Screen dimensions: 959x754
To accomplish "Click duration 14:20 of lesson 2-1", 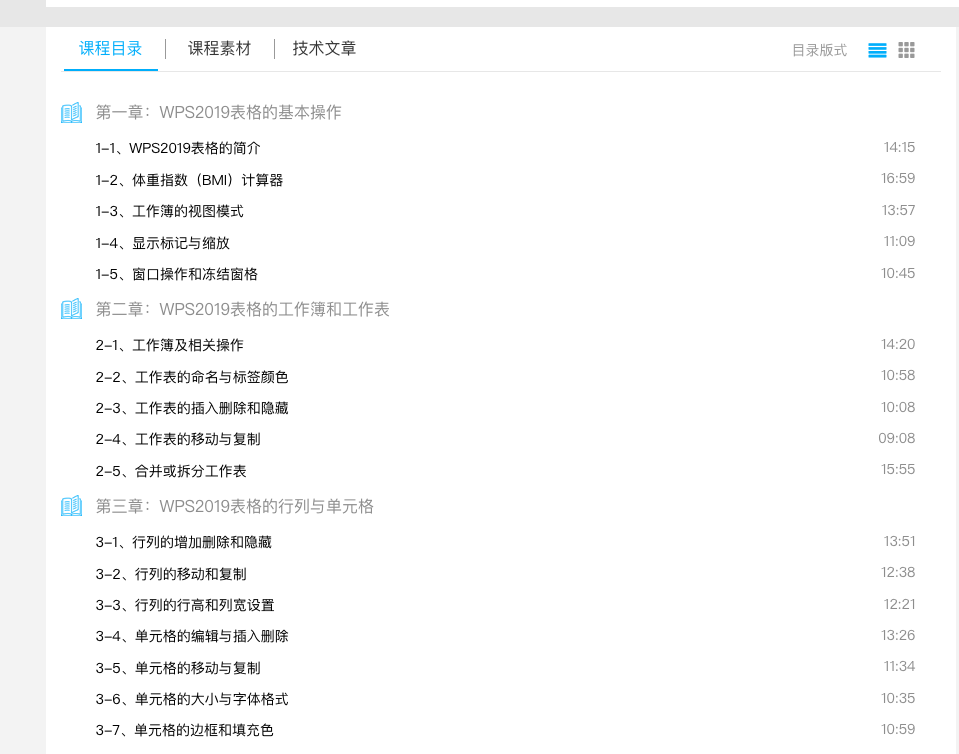I will click(x=898, y=344).
